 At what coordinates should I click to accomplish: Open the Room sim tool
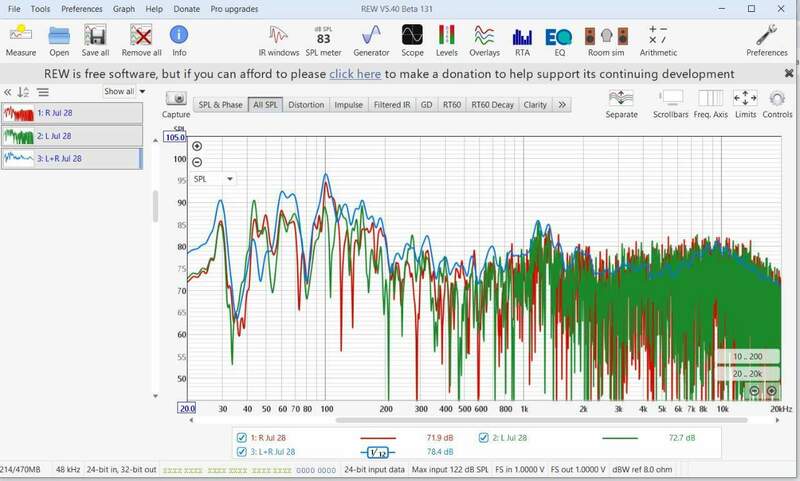pyautogui.click(x=606, y=41)
